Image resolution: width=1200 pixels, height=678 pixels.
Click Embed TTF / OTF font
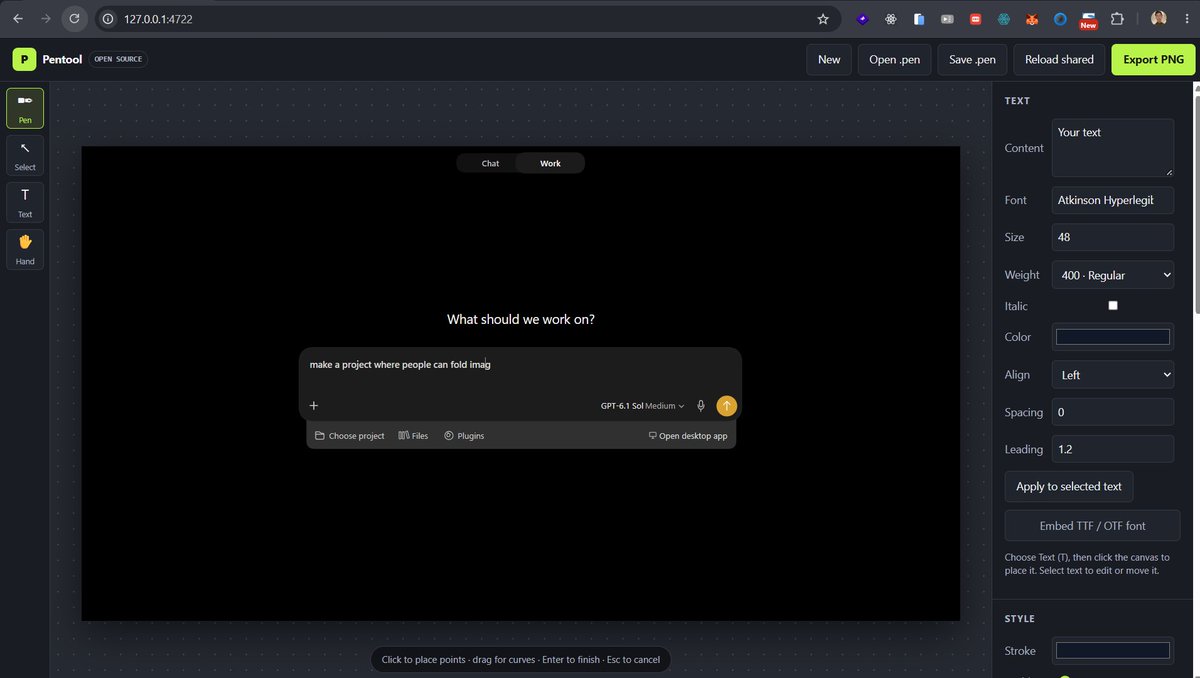1092,525
